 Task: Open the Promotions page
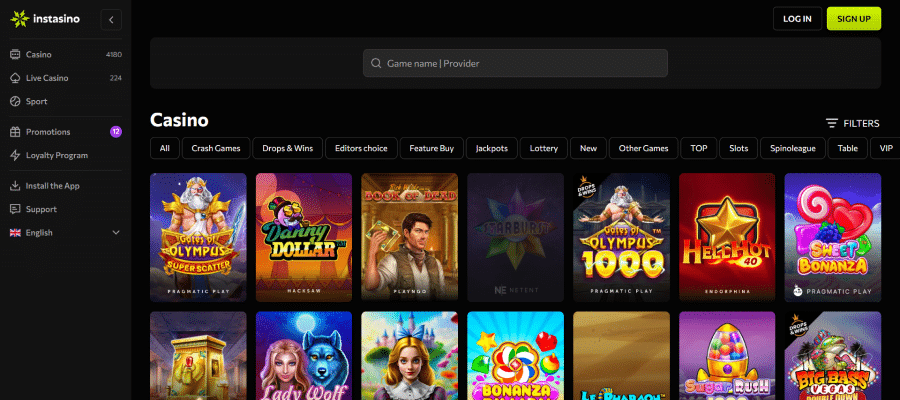click(65, 132)
